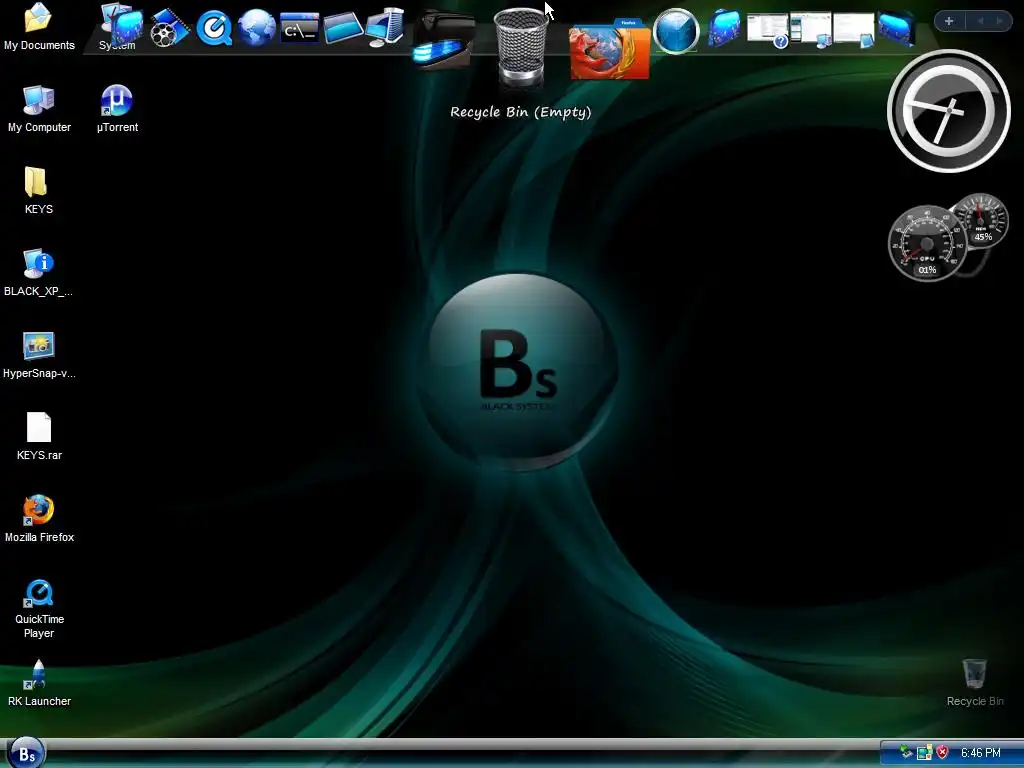Open the wire mesh Recycle Bin in dock
The height and width of the screenshot is (768, 1024).
[x=520, y=47]
